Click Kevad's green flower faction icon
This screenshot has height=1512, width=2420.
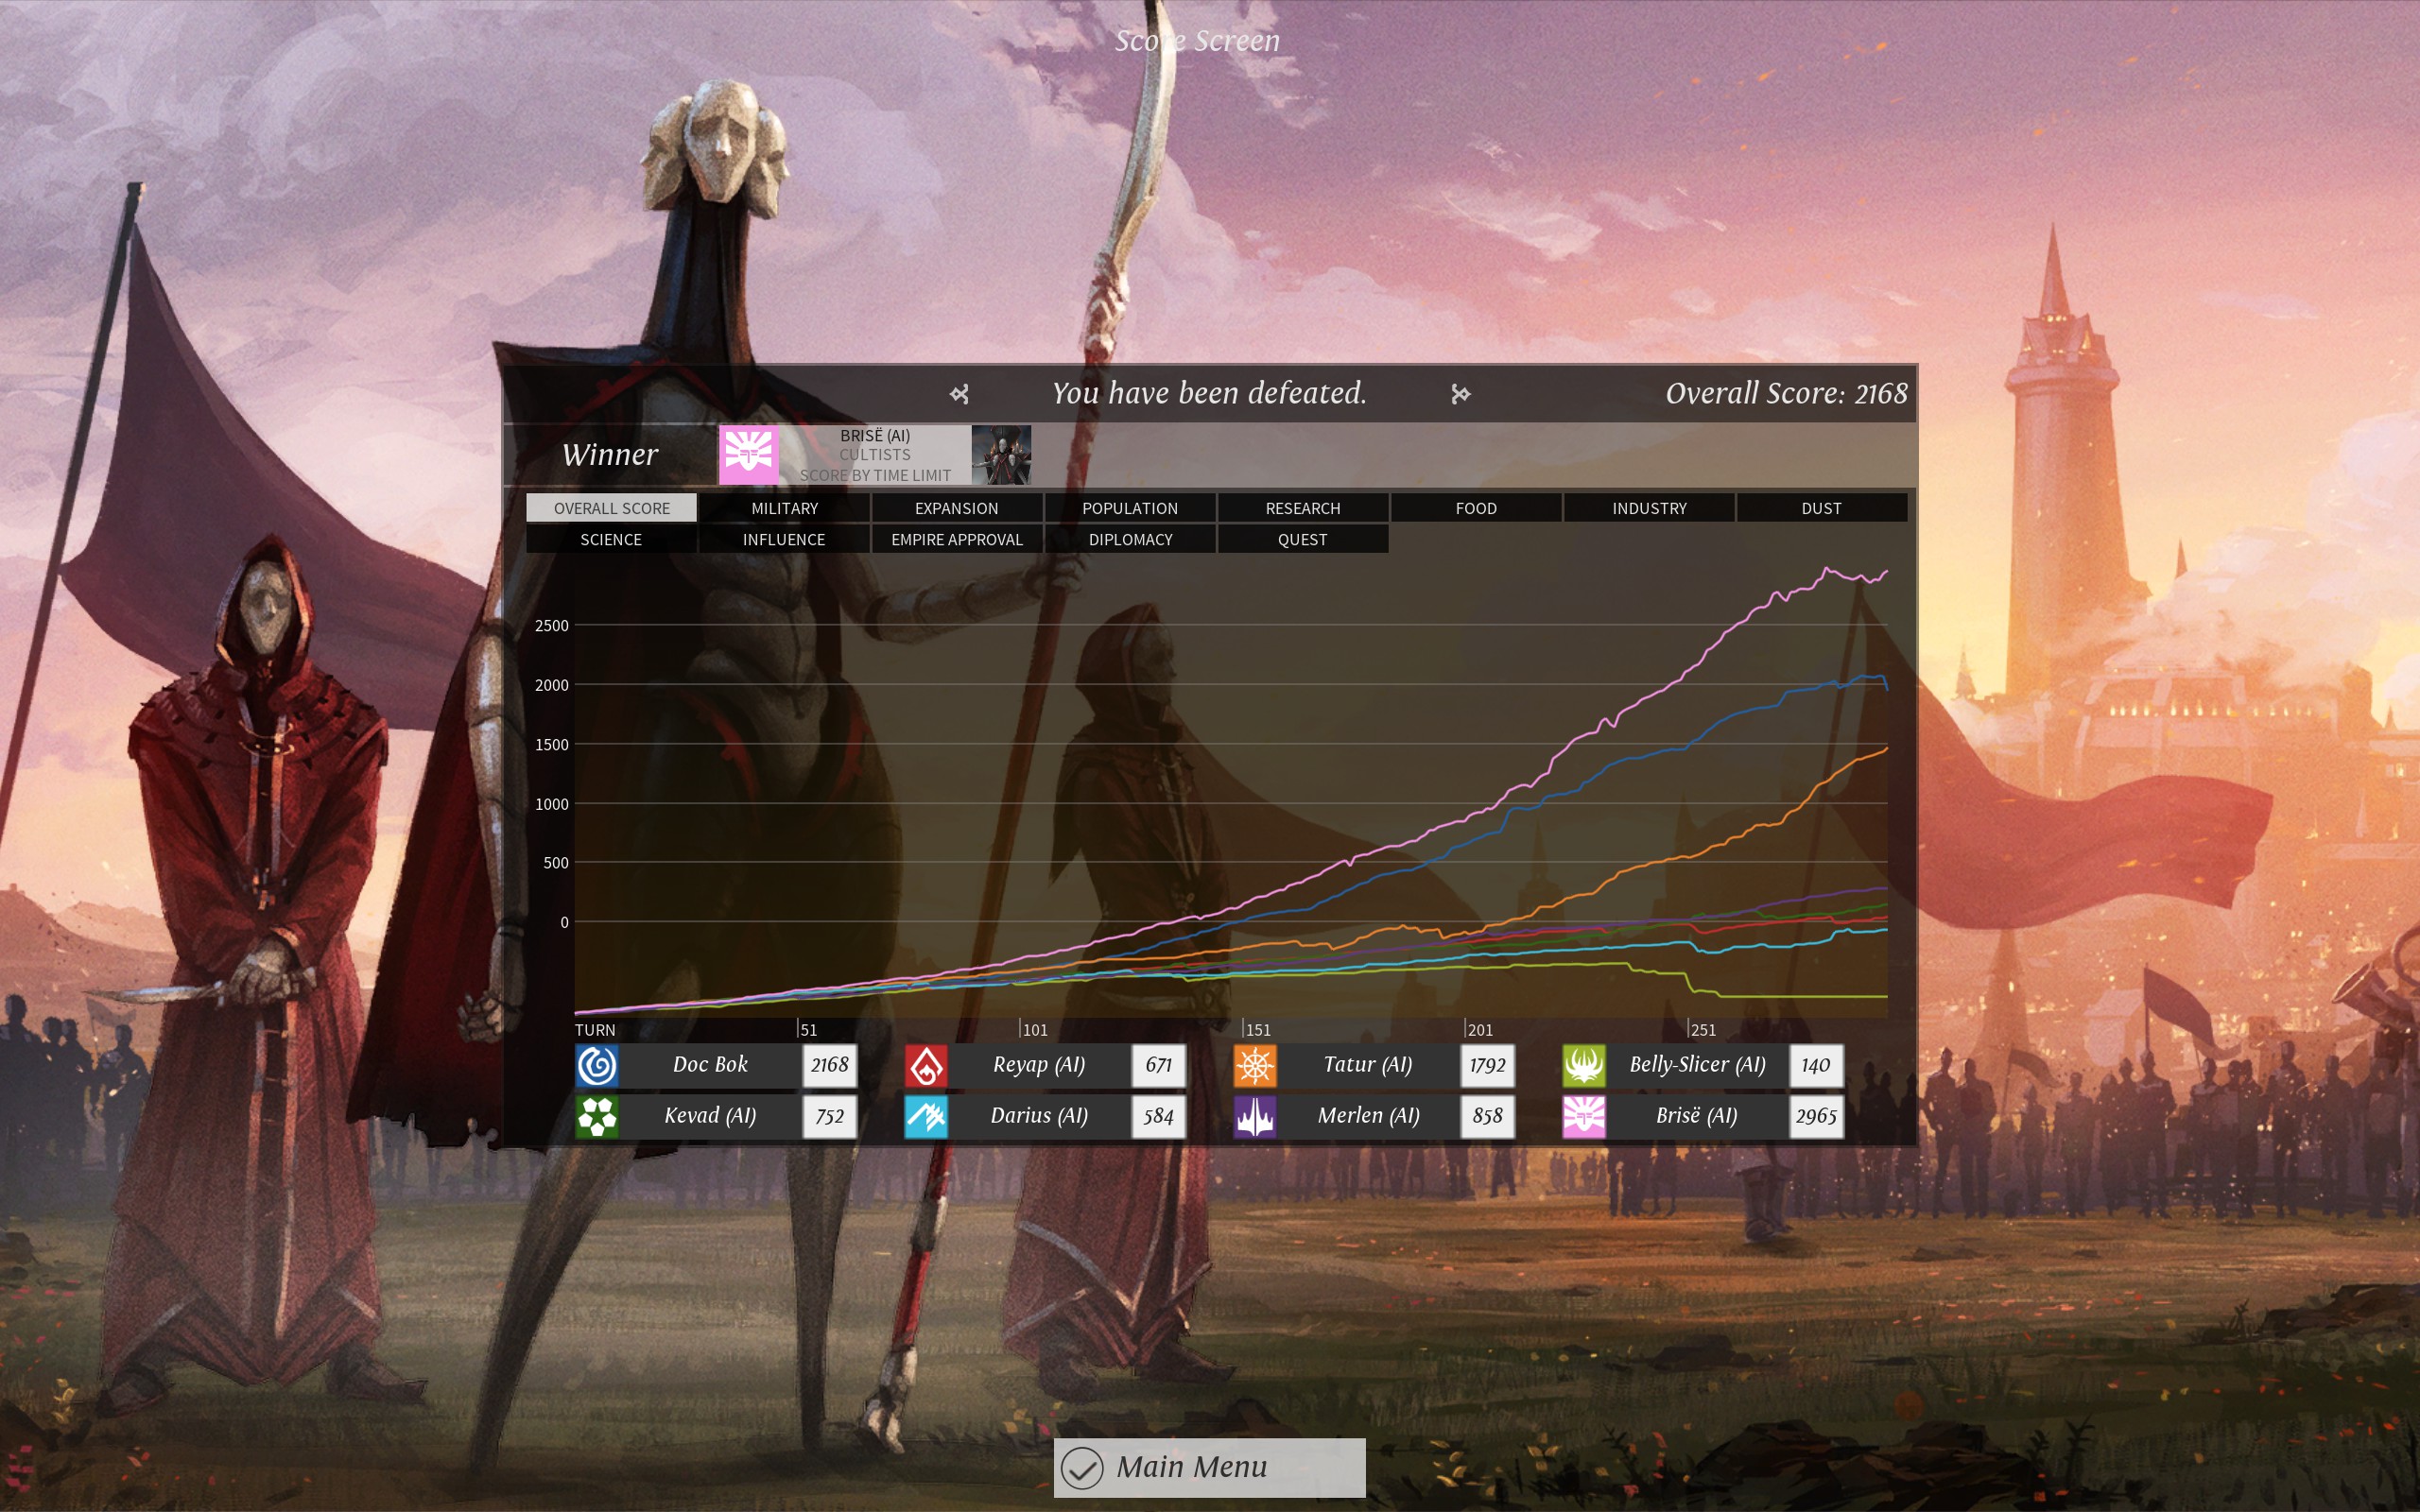pyautogui.click(x=597, y=1116)
